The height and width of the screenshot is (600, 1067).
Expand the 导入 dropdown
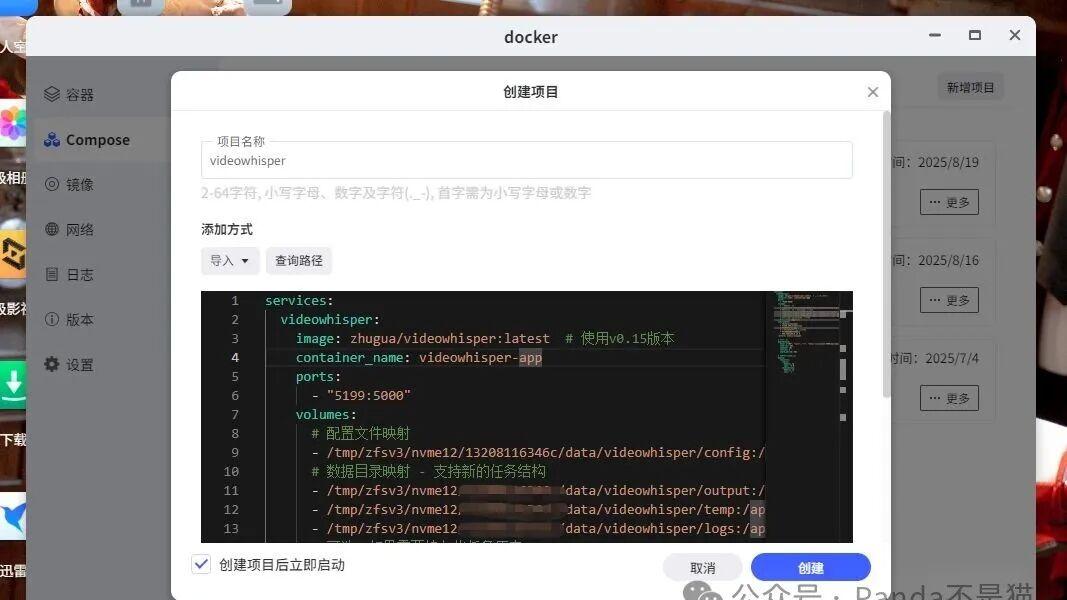click(230, 261)
